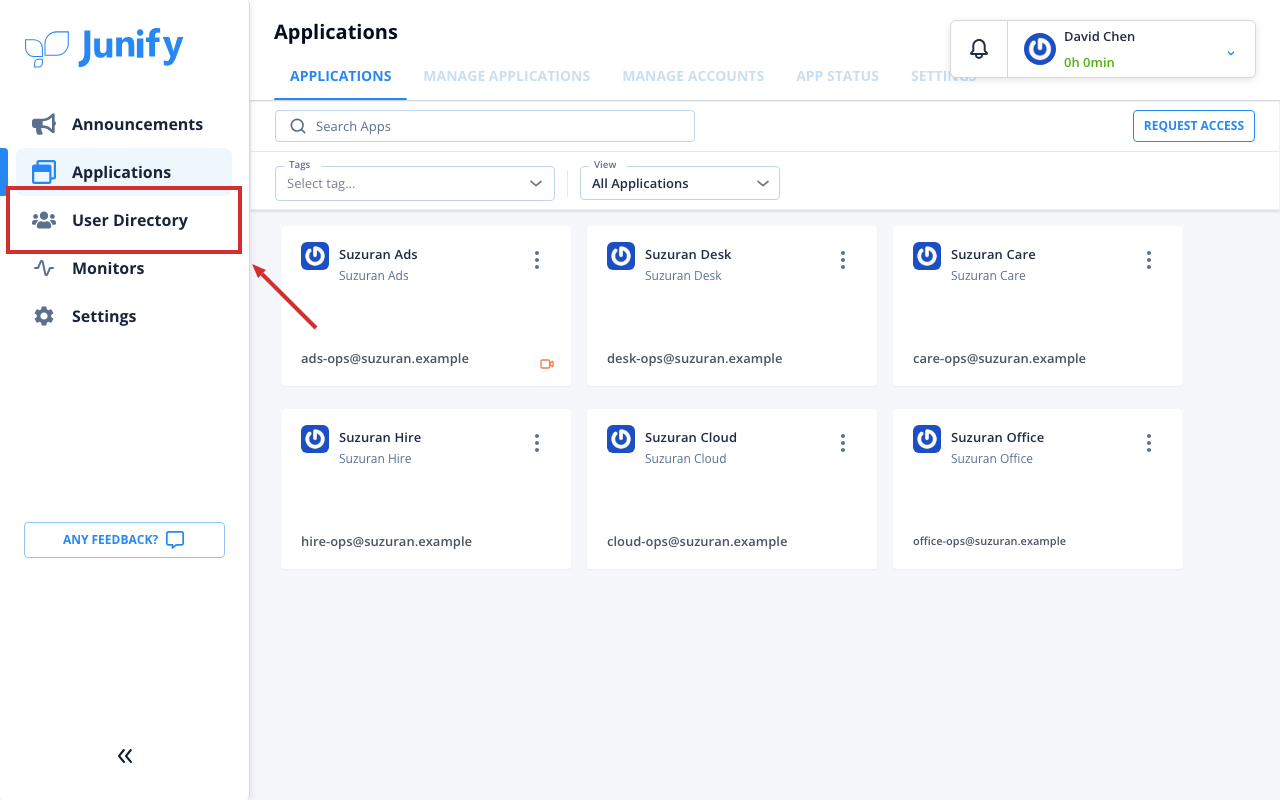Viewport: 1280px width, 800px height.
Task: Click office-ops@suzuran.example email
Action: (989, 541)
